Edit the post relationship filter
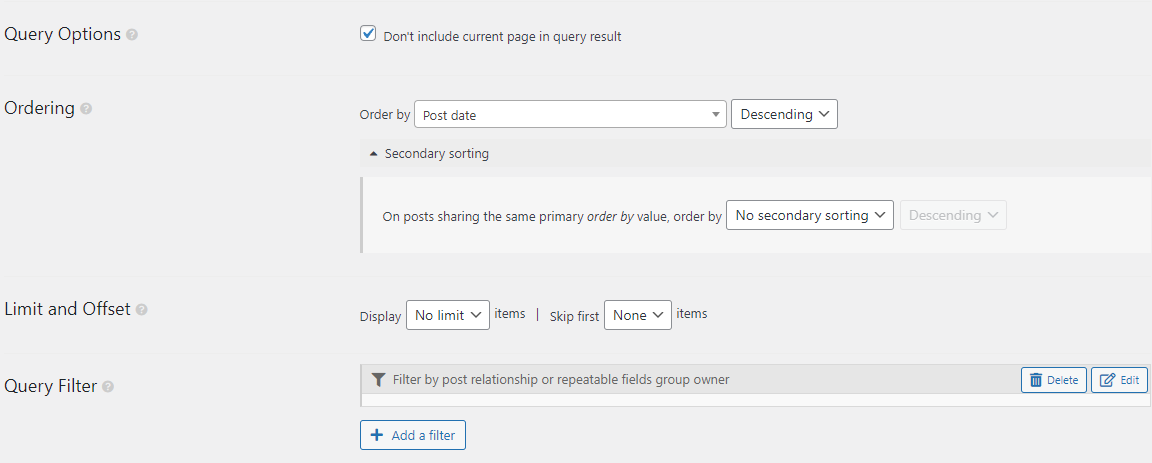The image size is (1152, 463). click(x=1120, y=380)
